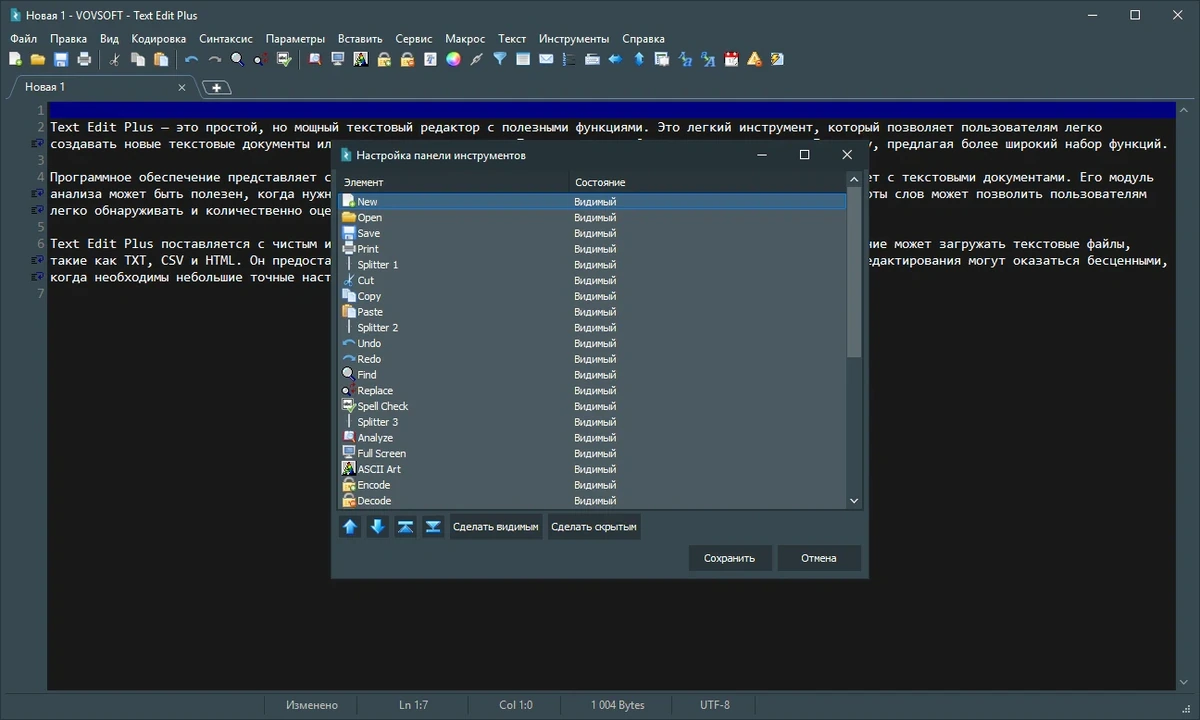
Task: Click the Redo arrow in main toolbar
Action: (x=214, y=59)
